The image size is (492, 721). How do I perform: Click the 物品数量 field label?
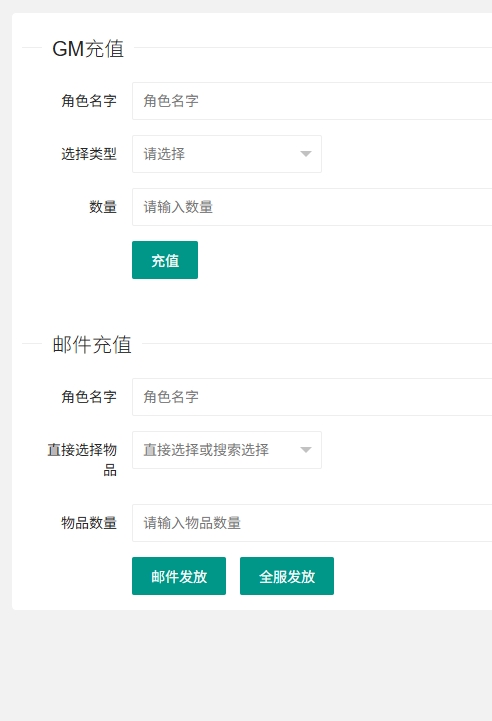pyautogui.click(x=89, y=523)
